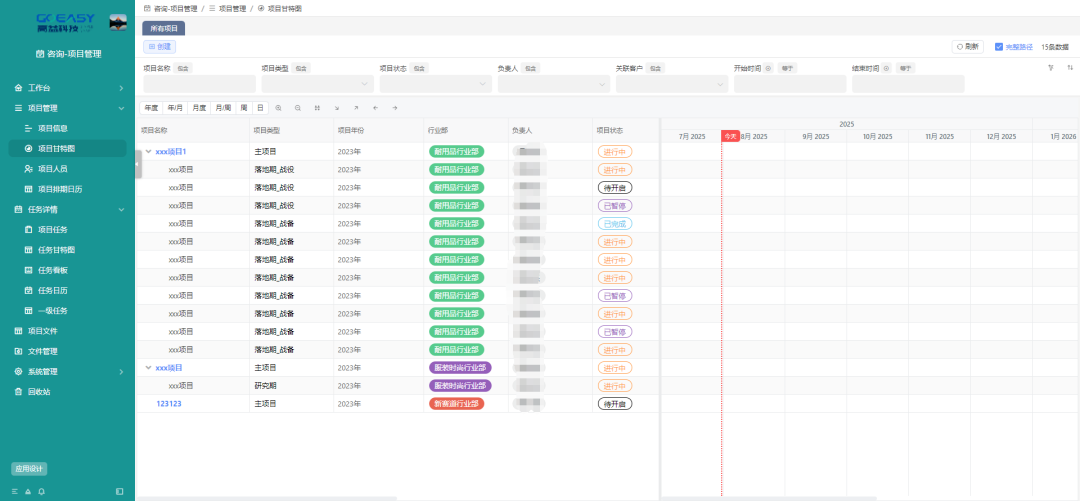Click the filter icon above the timeline

pyautogui.click(x=1050, y=68)
